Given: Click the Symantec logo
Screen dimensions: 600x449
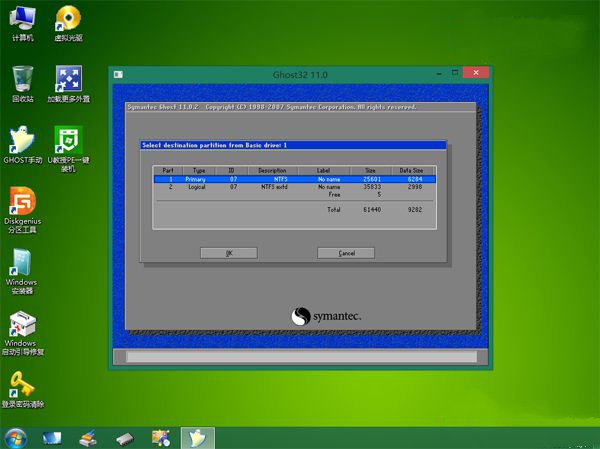Looking at the screenshot, I should 326,317.
